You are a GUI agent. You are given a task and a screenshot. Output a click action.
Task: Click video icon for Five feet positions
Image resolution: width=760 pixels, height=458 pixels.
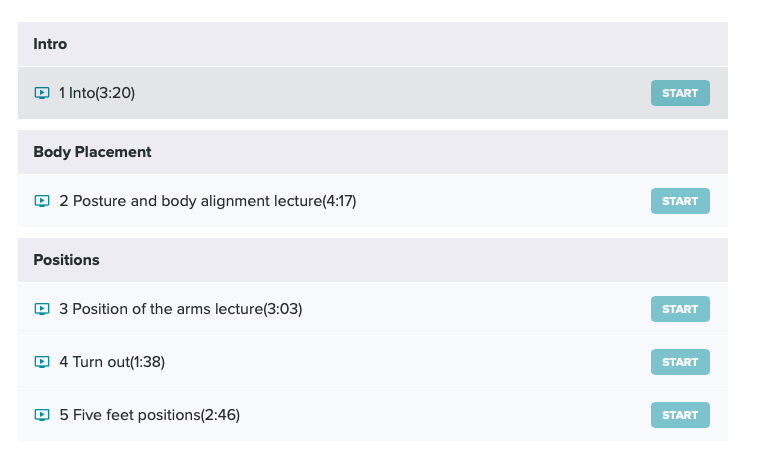pos(42,415)
